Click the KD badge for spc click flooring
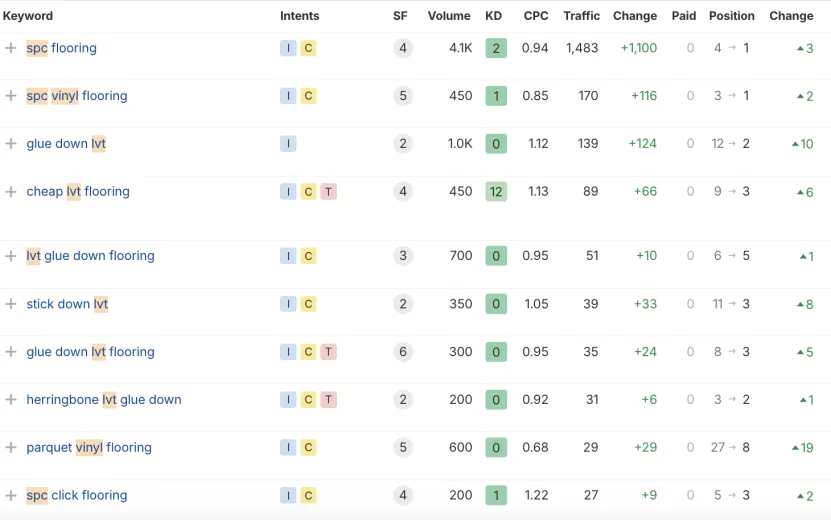The width and height of the screenshot is (831, 520). pyautogui.click(x=495, y=496)
